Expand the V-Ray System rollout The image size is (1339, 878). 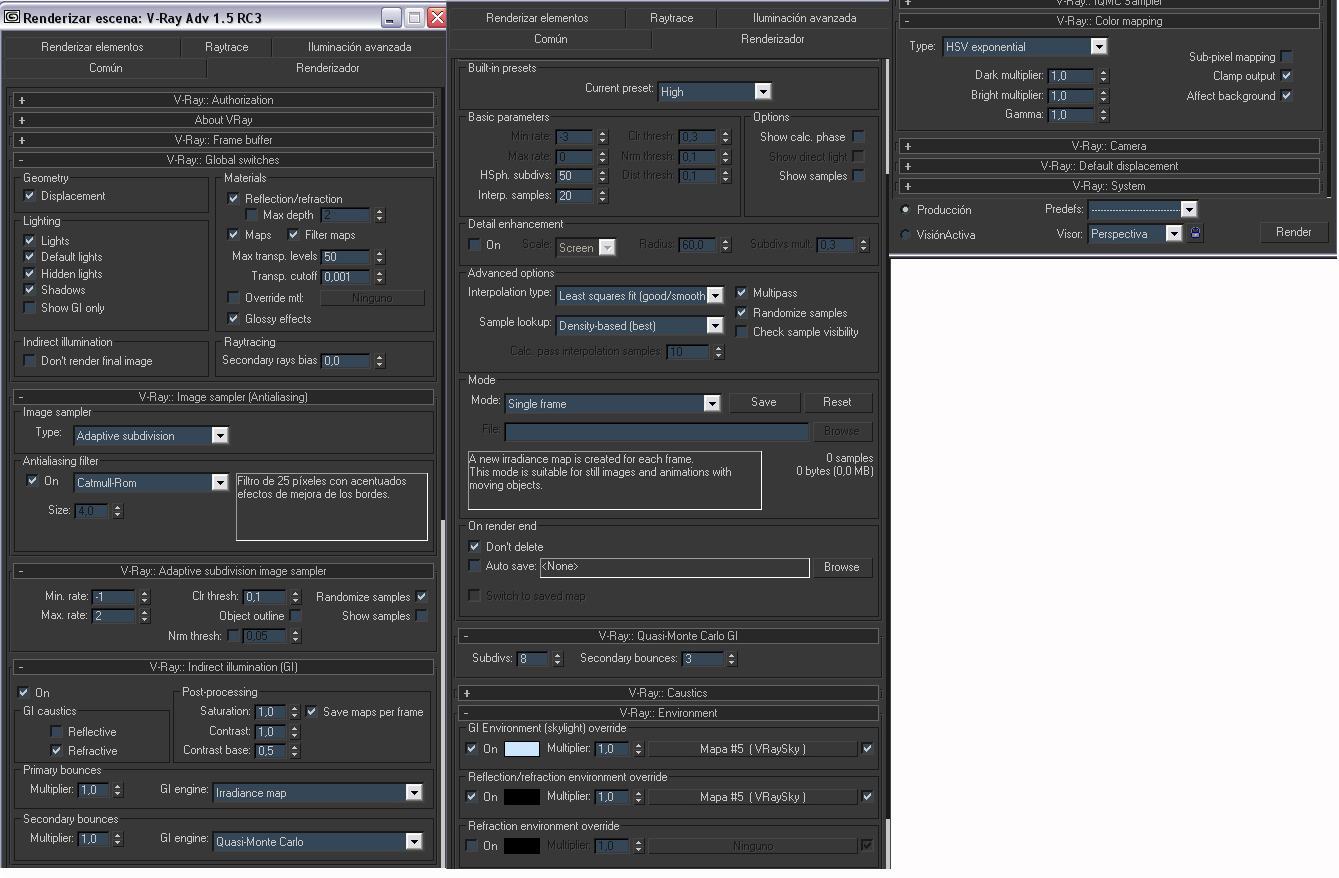pyautogui.click(x=1110, y=186)
